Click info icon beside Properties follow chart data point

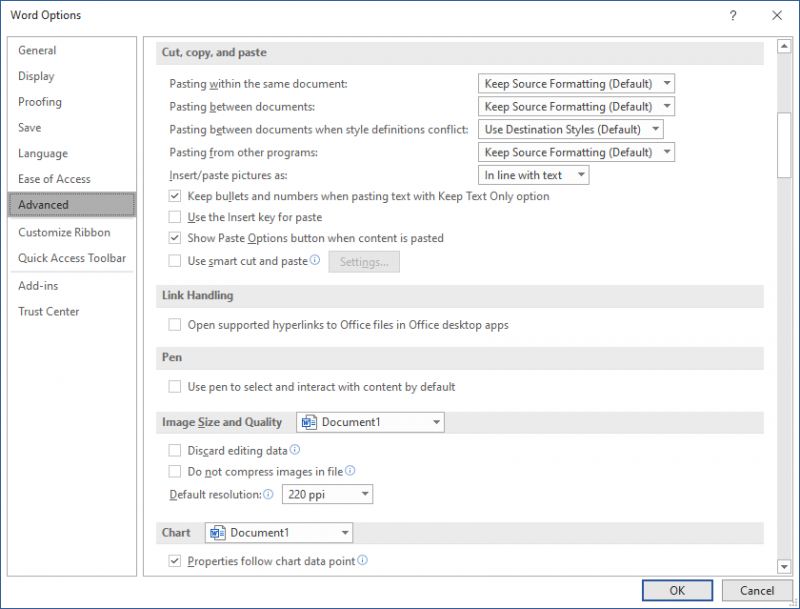[x=362, y=560]
